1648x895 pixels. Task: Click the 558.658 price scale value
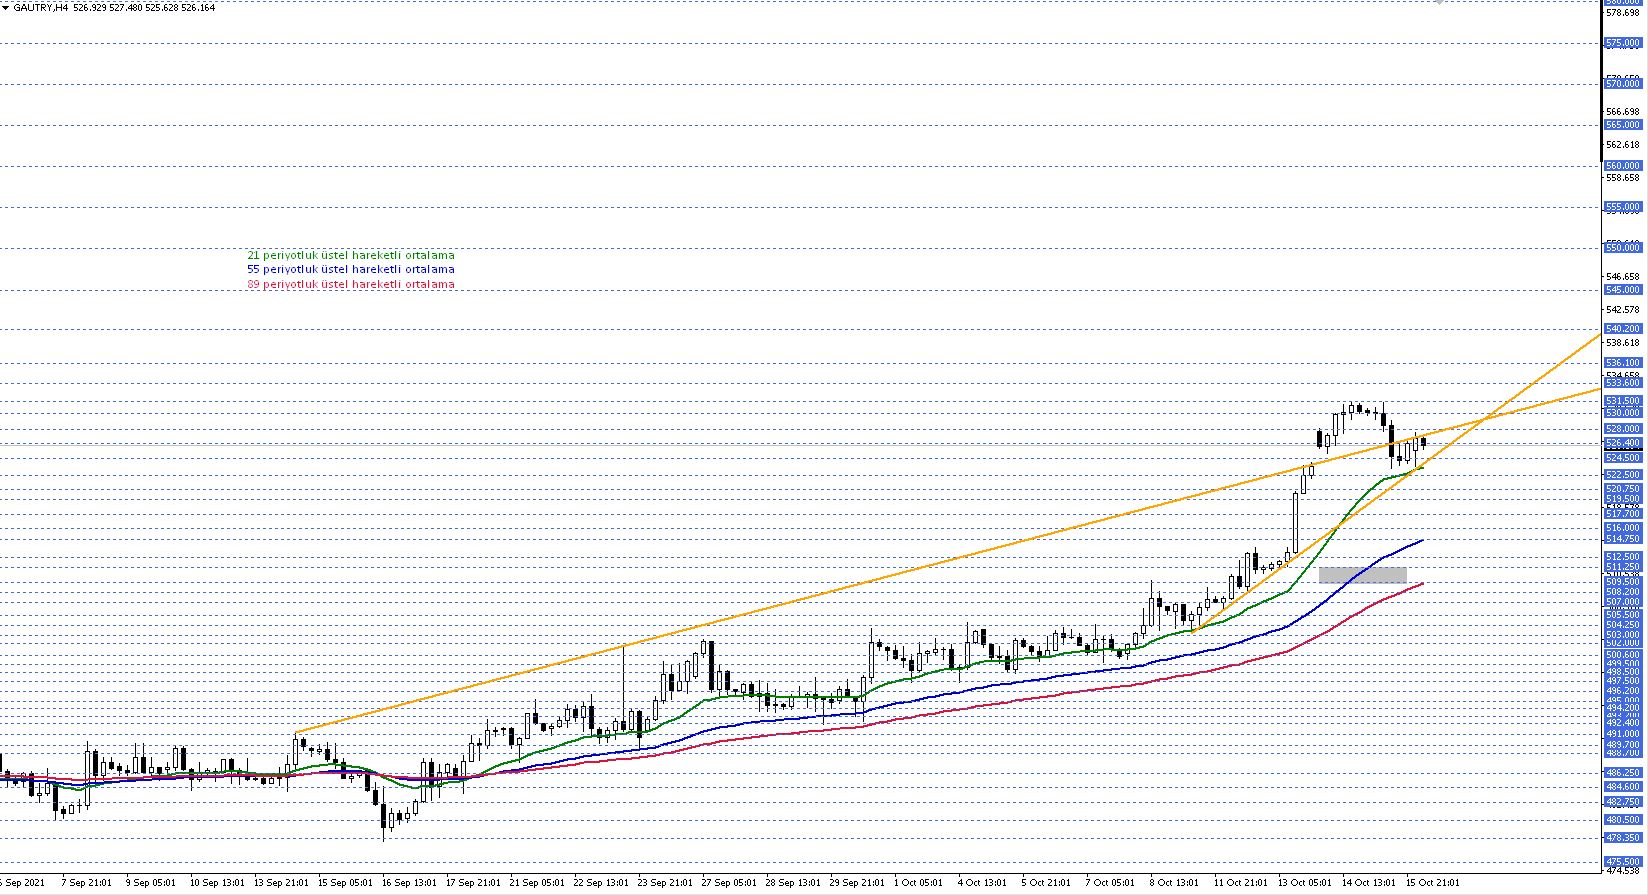pyautogui.click(x=1622, y=178)
